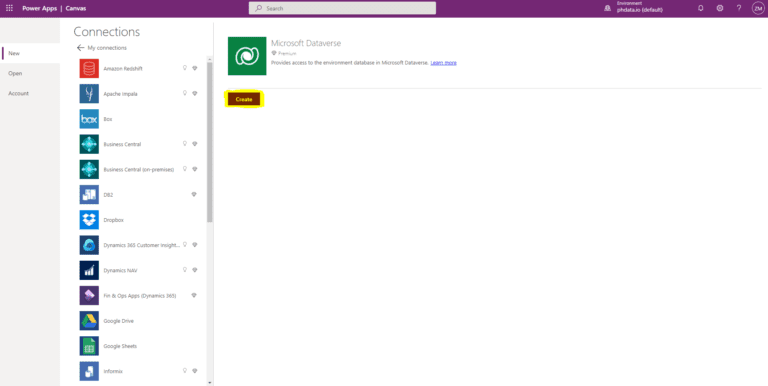Click the premium diamond beside Apache Impala

point(194,94)
